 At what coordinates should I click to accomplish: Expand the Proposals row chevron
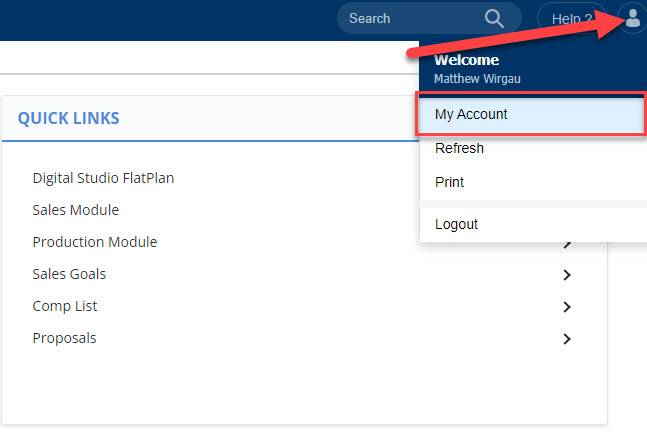tap(567, 339)
